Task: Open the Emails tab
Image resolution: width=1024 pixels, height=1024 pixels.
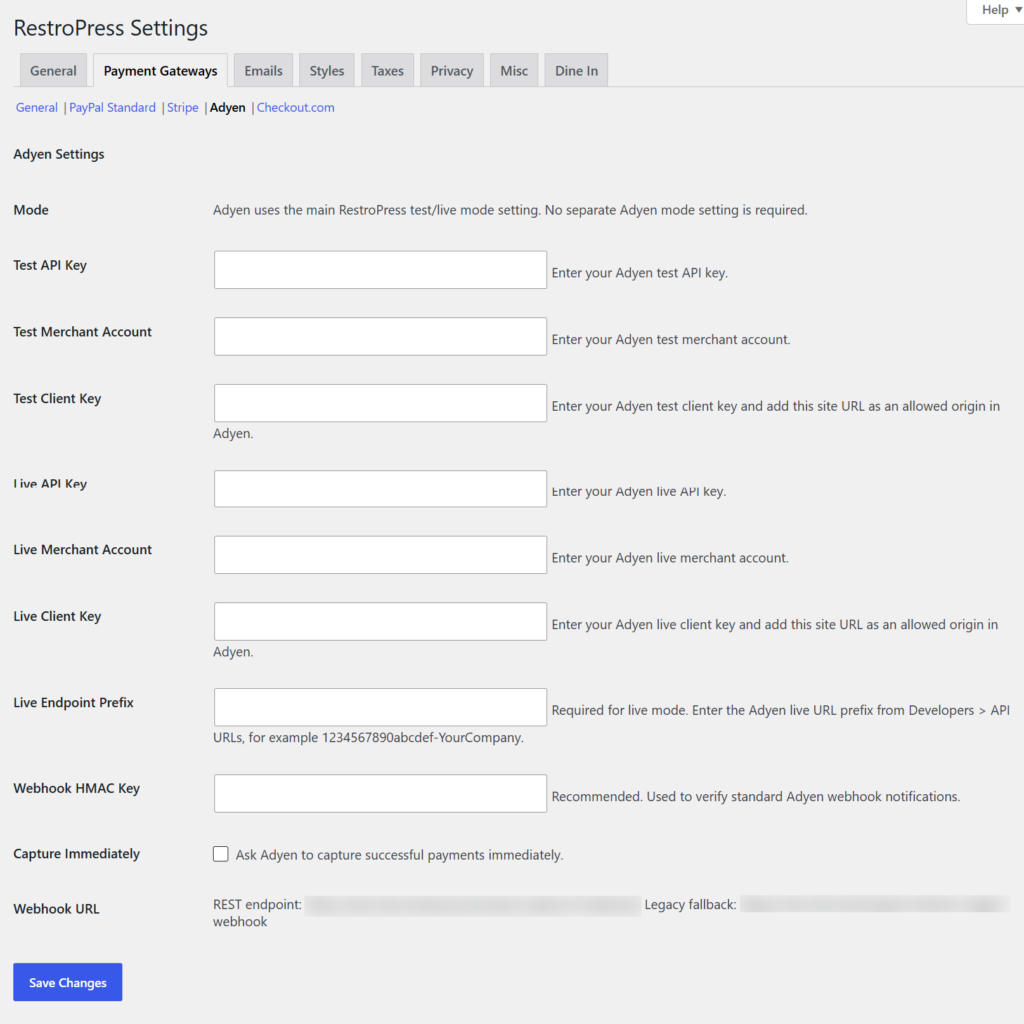Action: [263, 71]
